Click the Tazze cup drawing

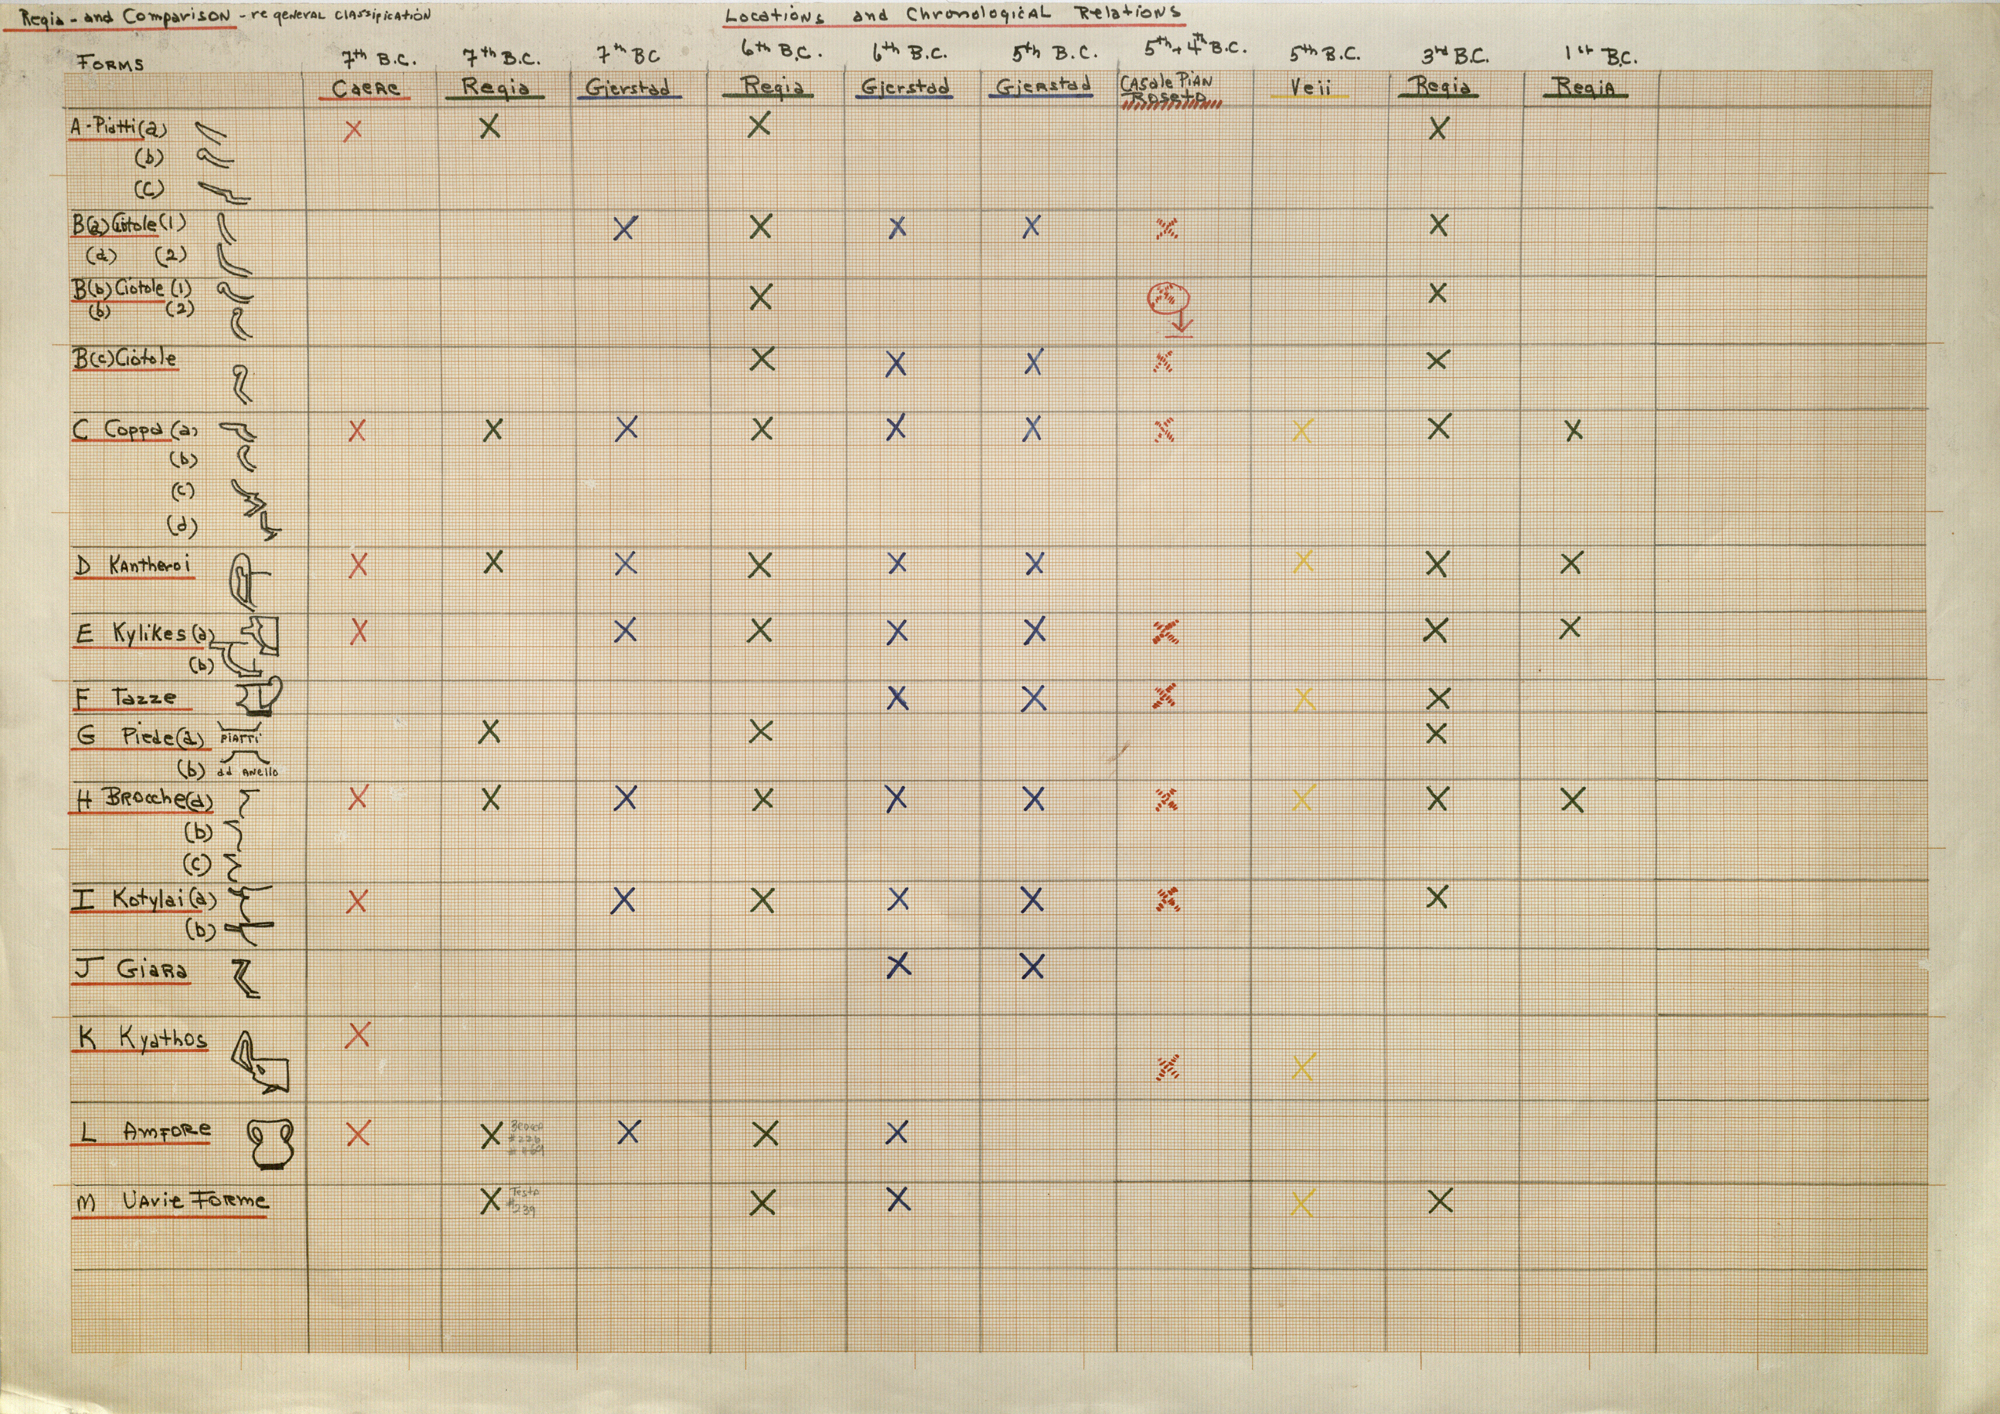260,695
